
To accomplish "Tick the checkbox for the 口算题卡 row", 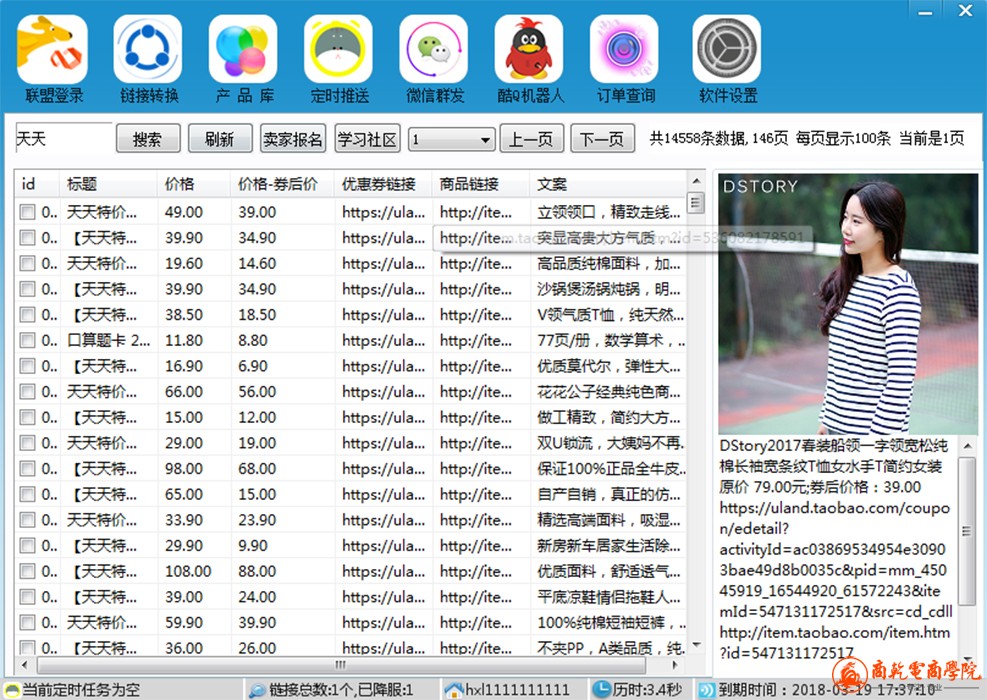I will [27, 341].
